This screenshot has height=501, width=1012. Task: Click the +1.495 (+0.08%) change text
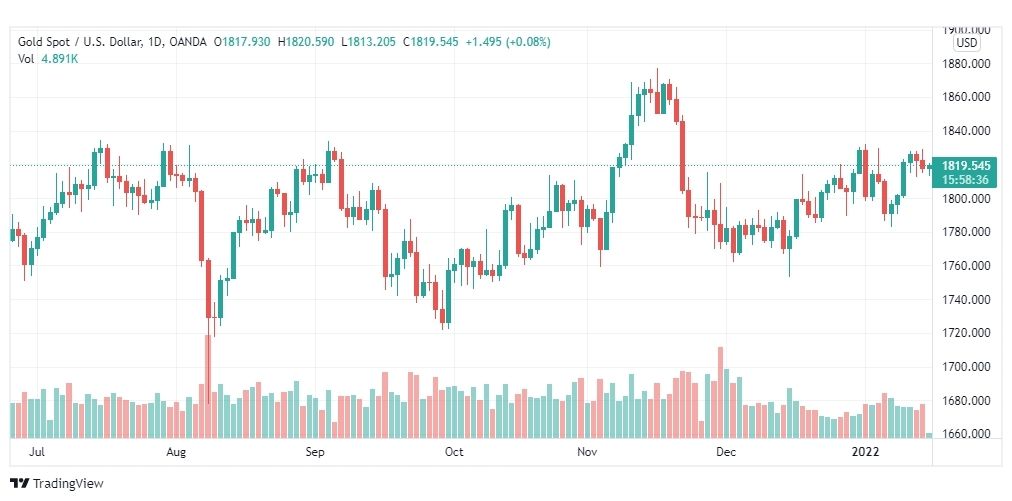pyautogui.click(x=508, y=42)
